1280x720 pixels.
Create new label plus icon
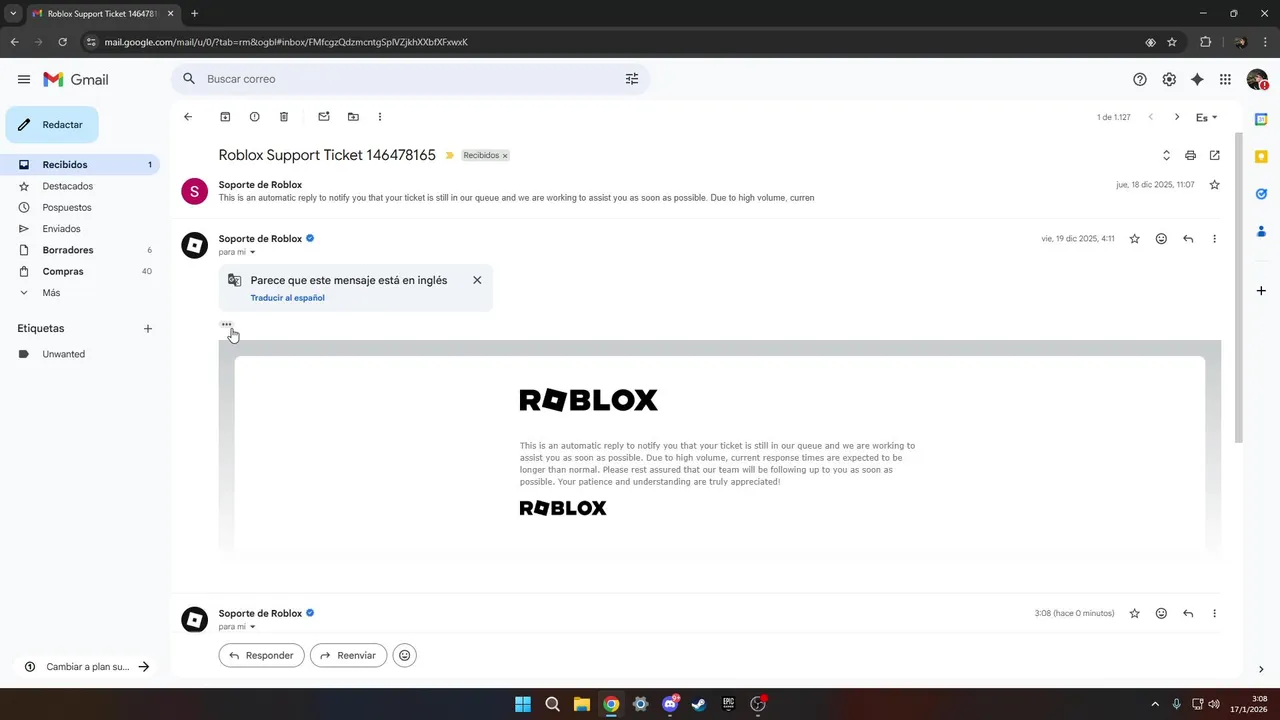[148, 328]
